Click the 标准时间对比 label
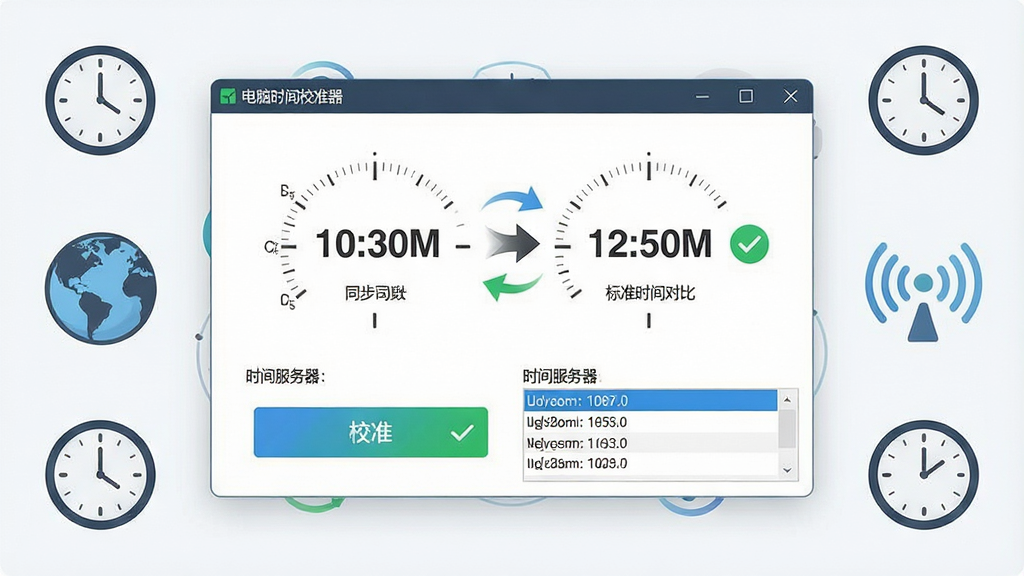Viewport: 1024px width, 576px height. [650, 293]
